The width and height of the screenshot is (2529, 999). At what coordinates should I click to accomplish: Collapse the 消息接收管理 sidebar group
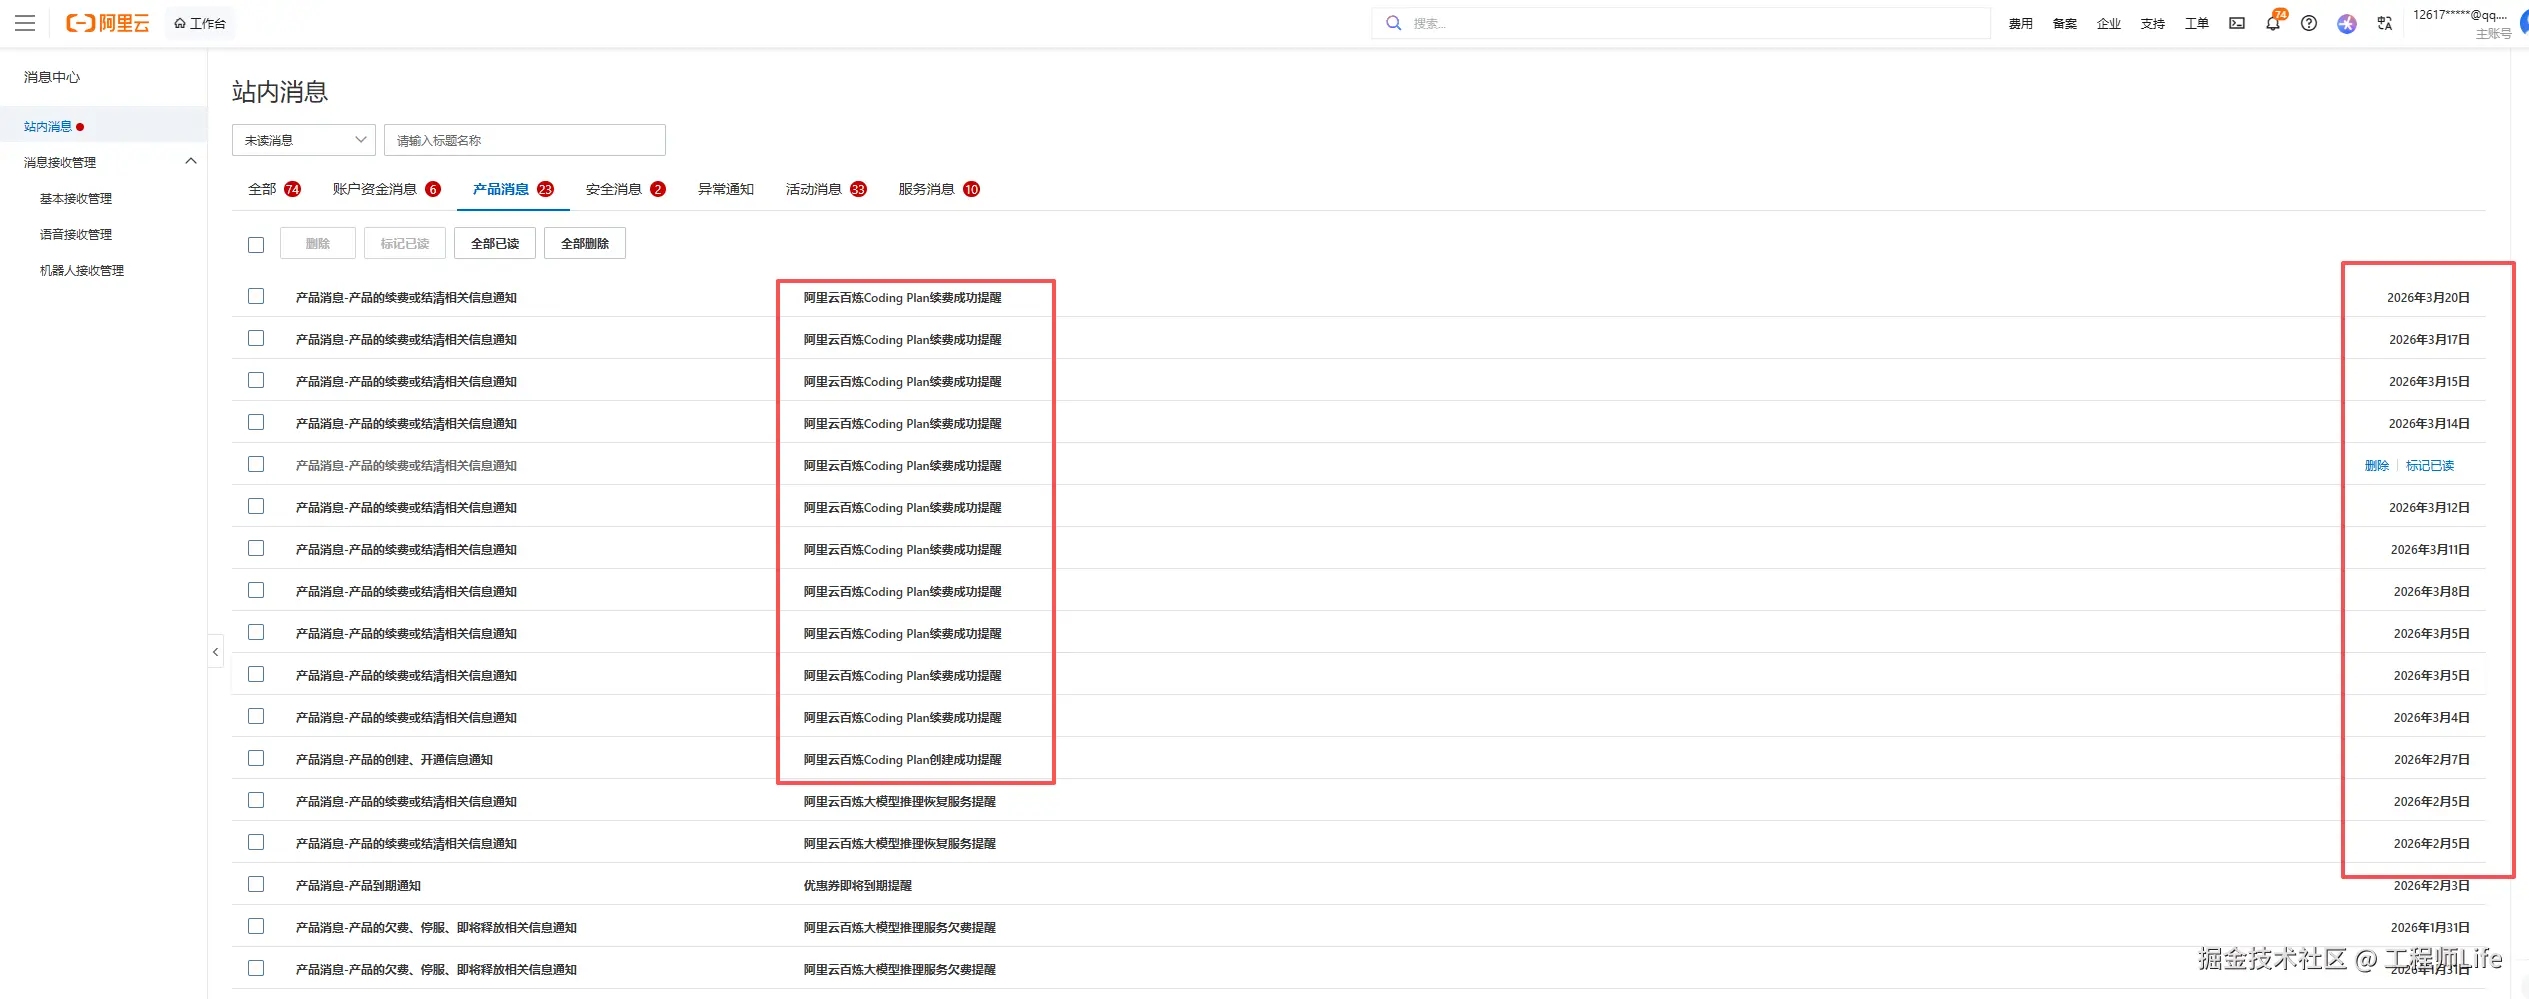(x=191, y=161)
